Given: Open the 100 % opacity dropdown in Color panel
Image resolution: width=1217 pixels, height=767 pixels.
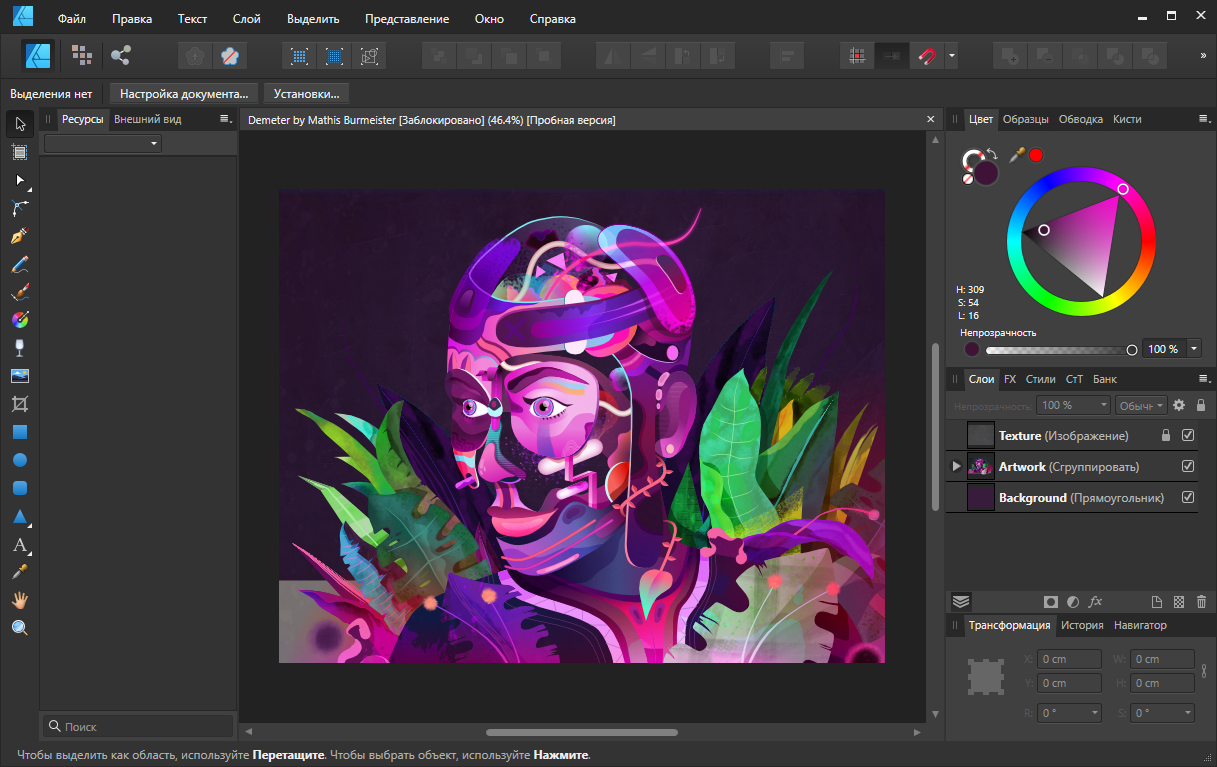Looking at the screenshot, I should click(x=1195, y=349).
